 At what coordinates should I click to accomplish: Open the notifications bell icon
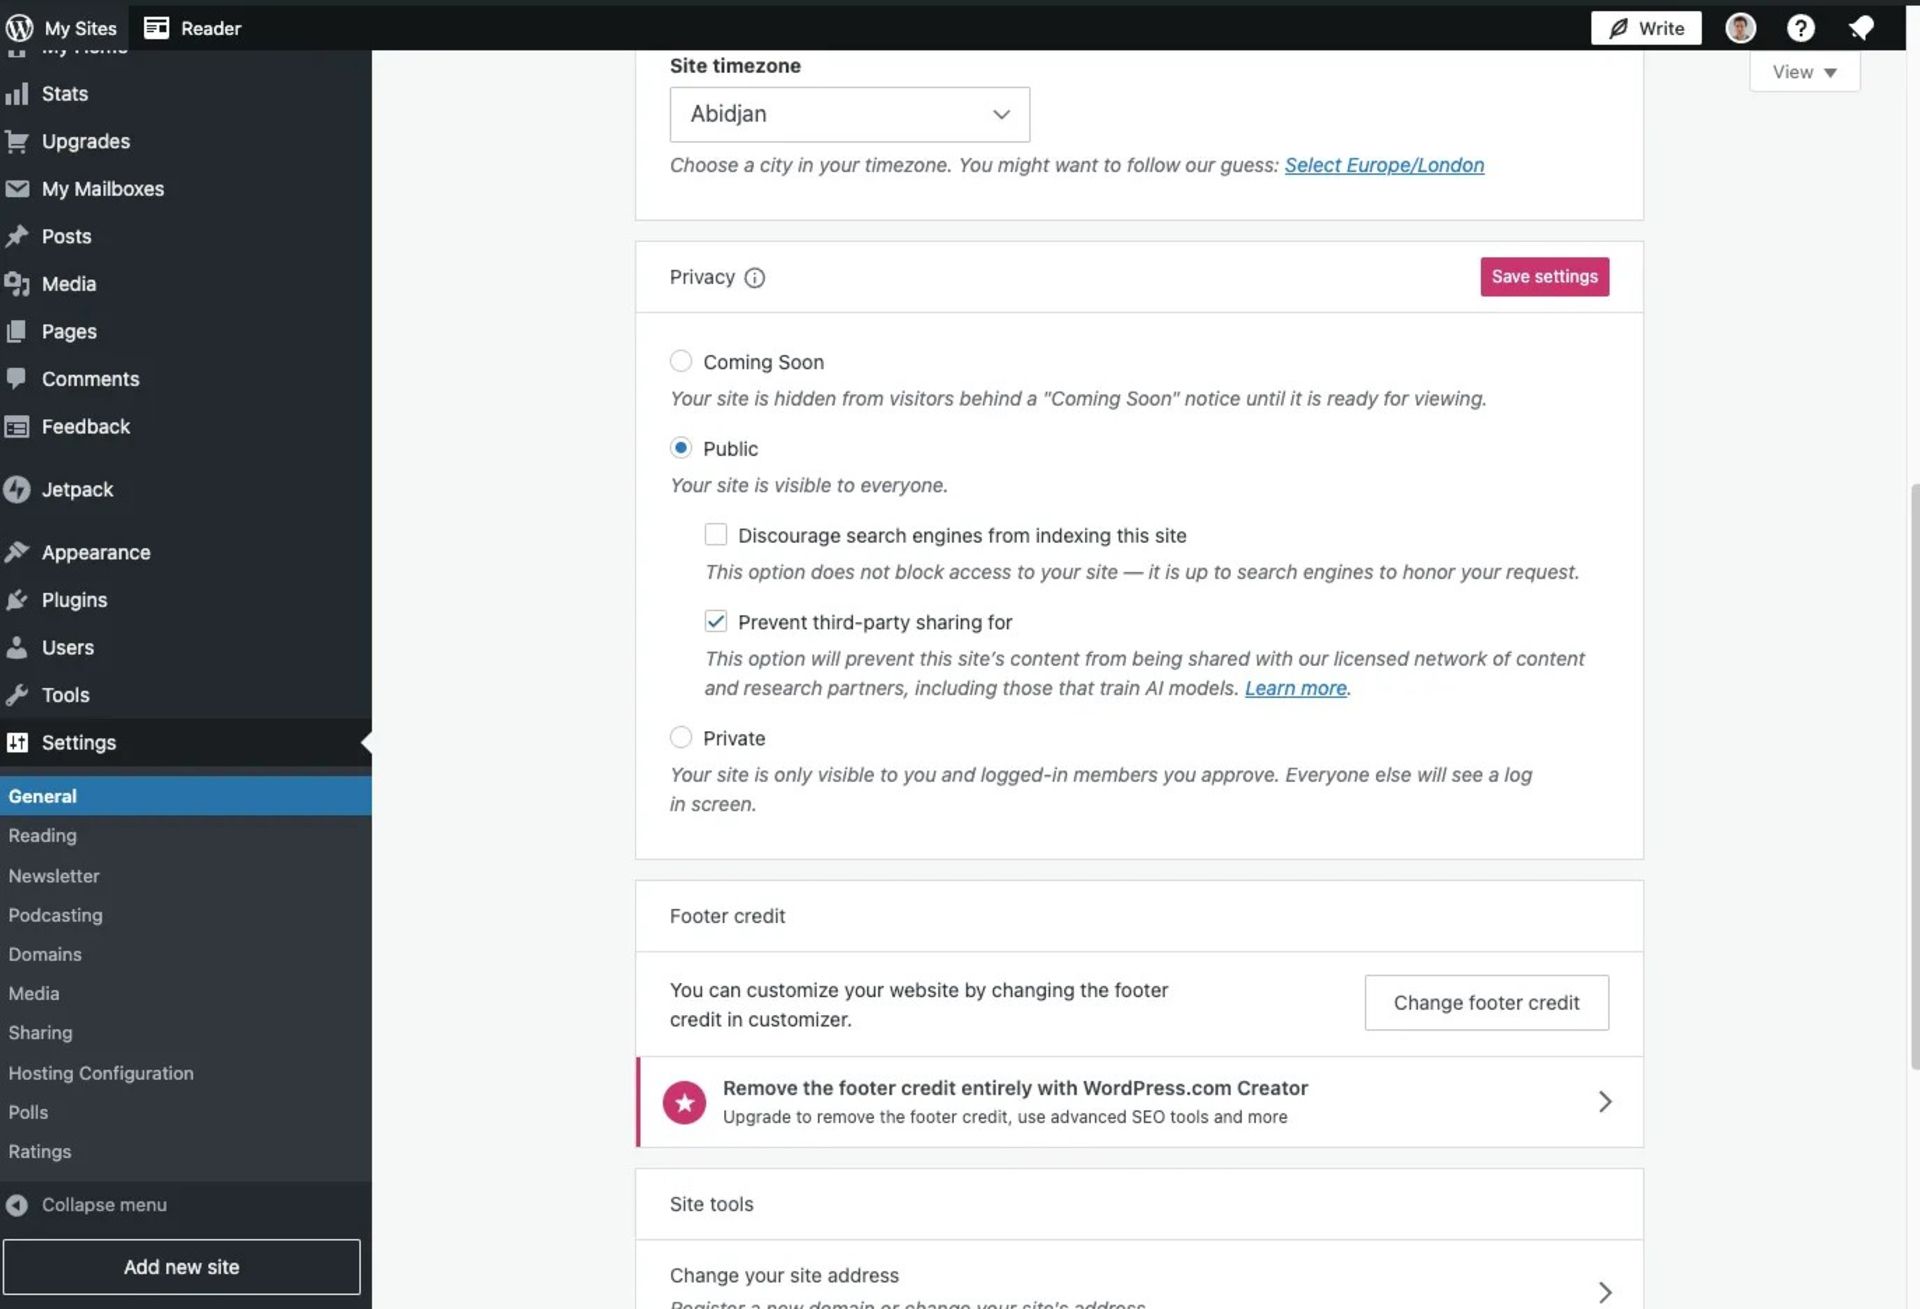tap(1860, 28)
